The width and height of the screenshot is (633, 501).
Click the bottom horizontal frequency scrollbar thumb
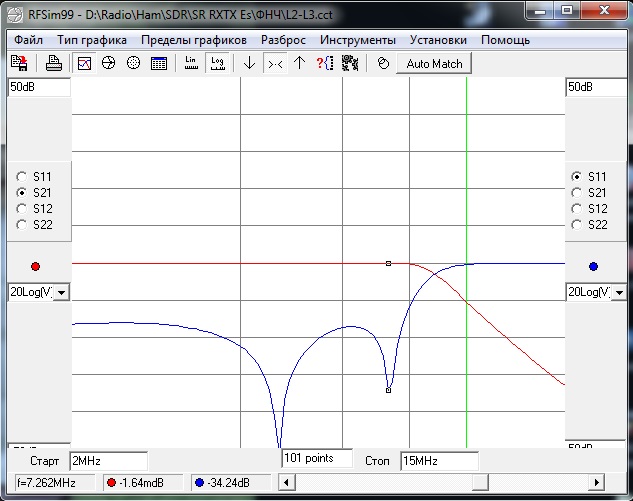(480, 483)
